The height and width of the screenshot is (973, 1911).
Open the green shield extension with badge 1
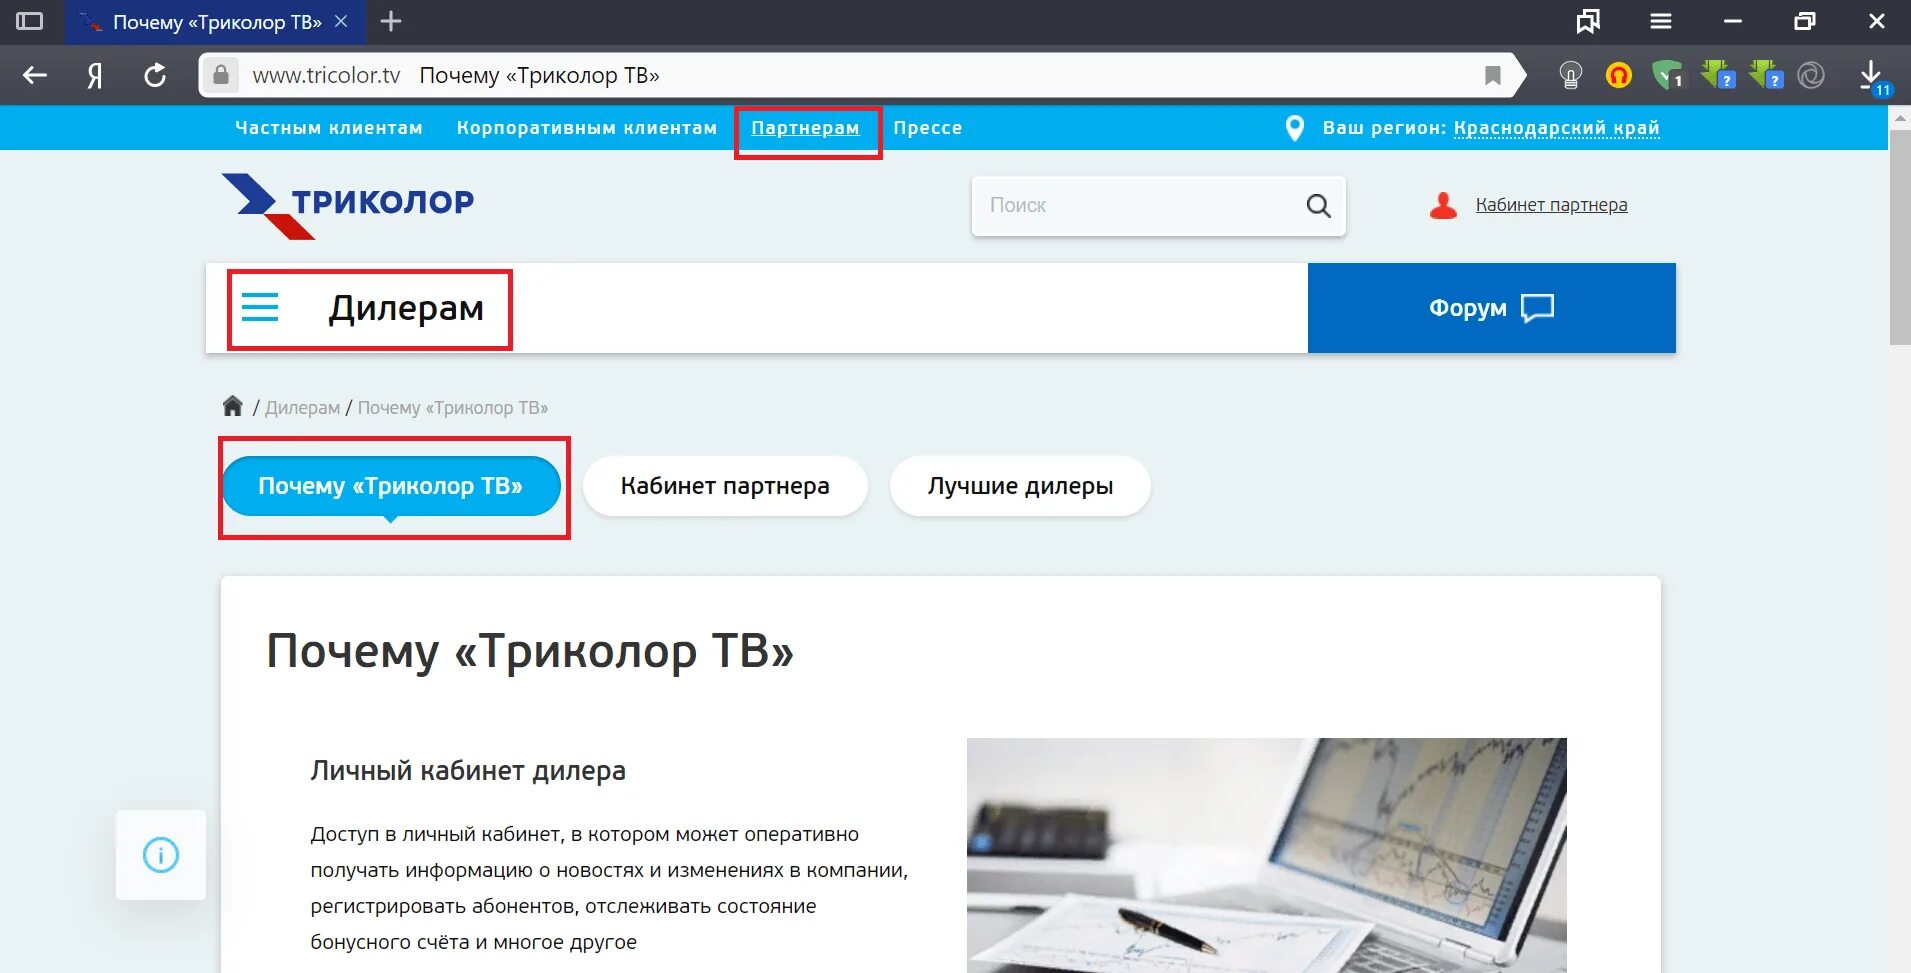1667,75
